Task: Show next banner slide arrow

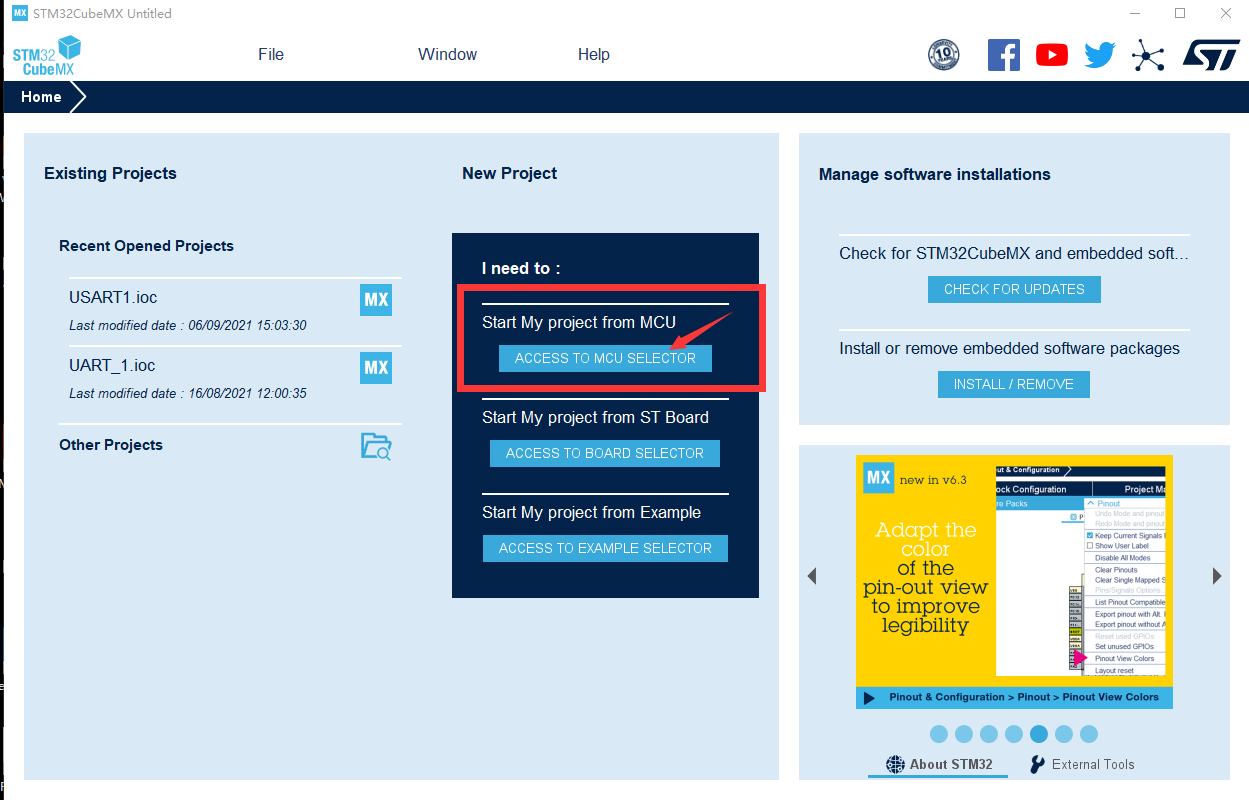Action: click(1217, 576)
